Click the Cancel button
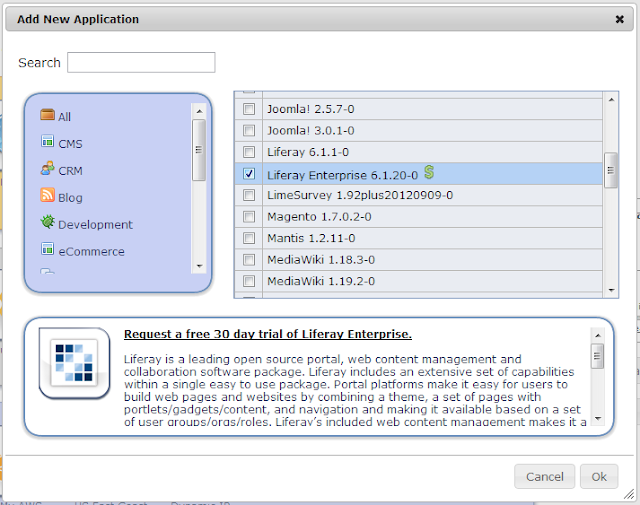The width and height of the screenshot is (640, 505). coord(544,476)
